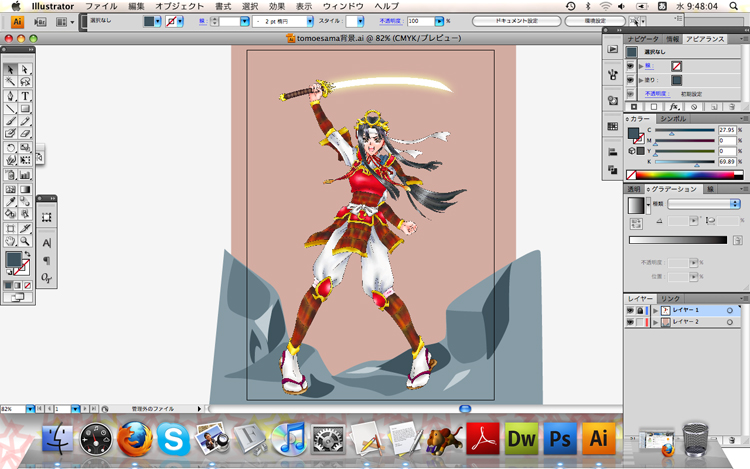This screenshot has height=469, width=750.
Task: Select the Eyedropper tool
Action: point(11,202)
